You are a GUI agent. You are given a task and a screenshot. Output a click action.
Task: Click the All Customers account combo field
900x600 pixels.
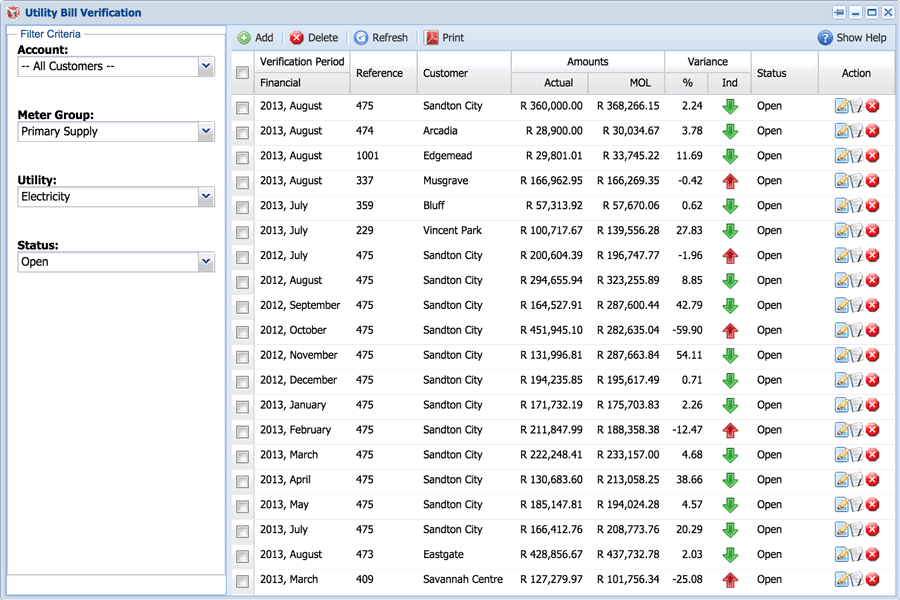click(x=108, y=67)
